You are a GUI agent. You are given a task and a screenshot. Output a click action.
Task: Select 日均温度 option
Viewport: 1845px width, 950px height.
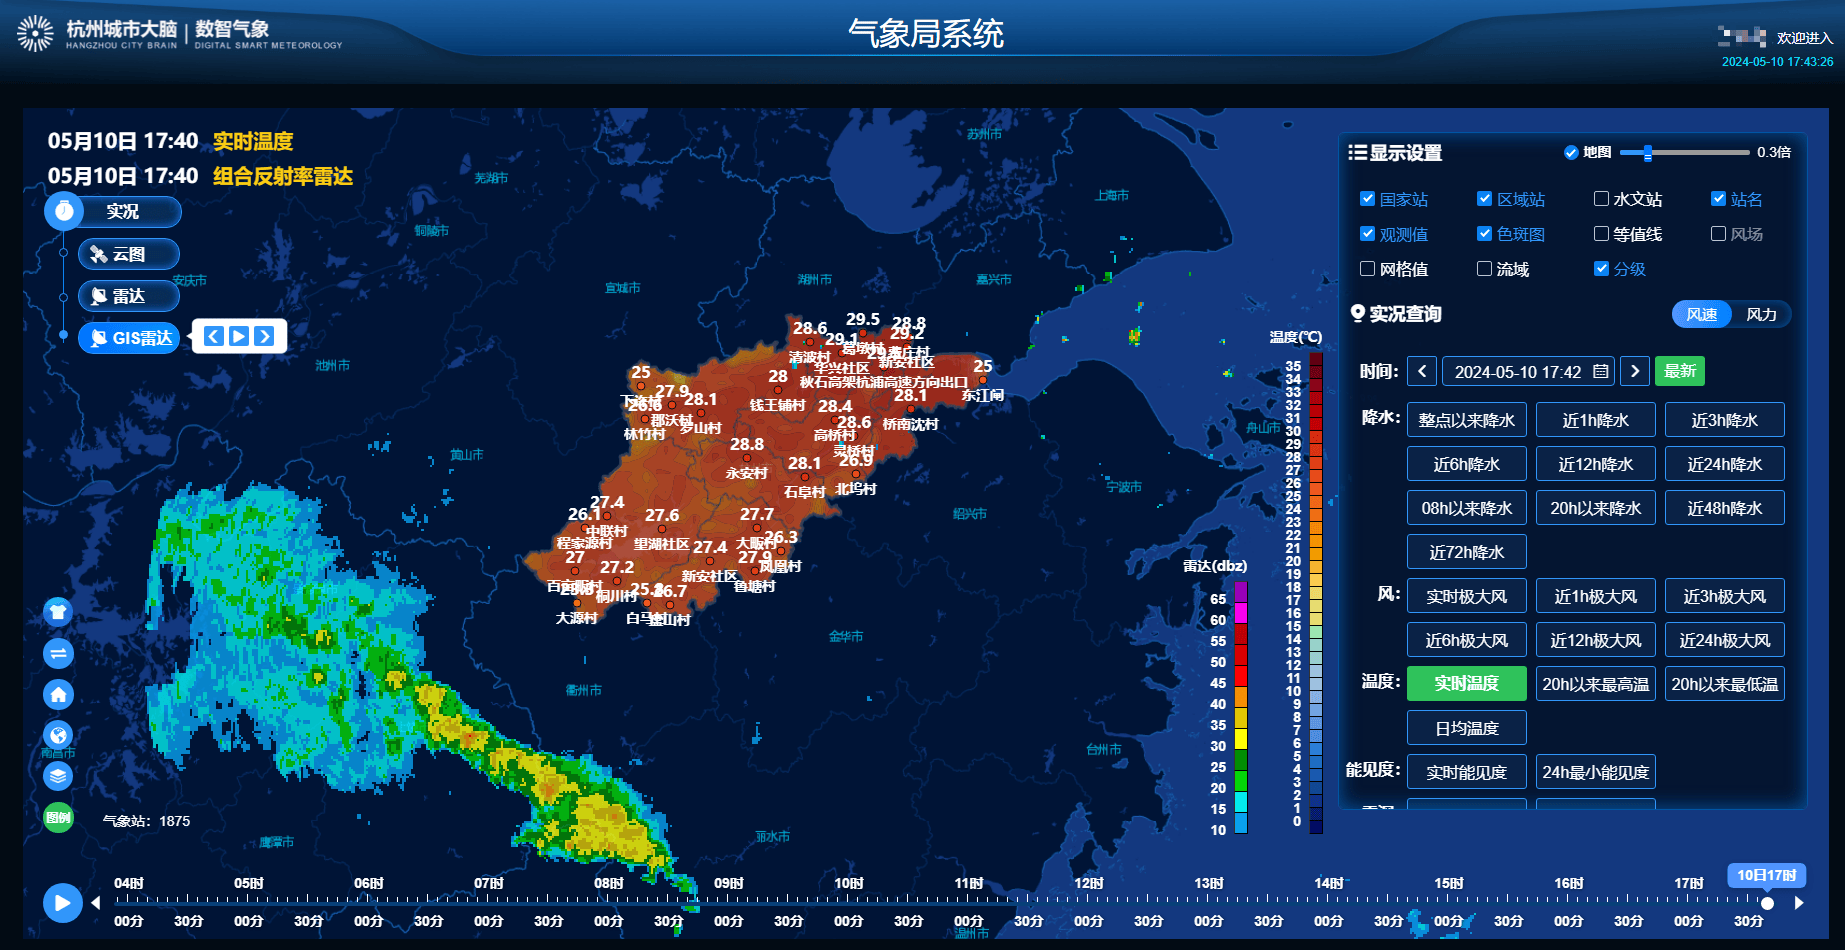click(x=1467, y=728)
